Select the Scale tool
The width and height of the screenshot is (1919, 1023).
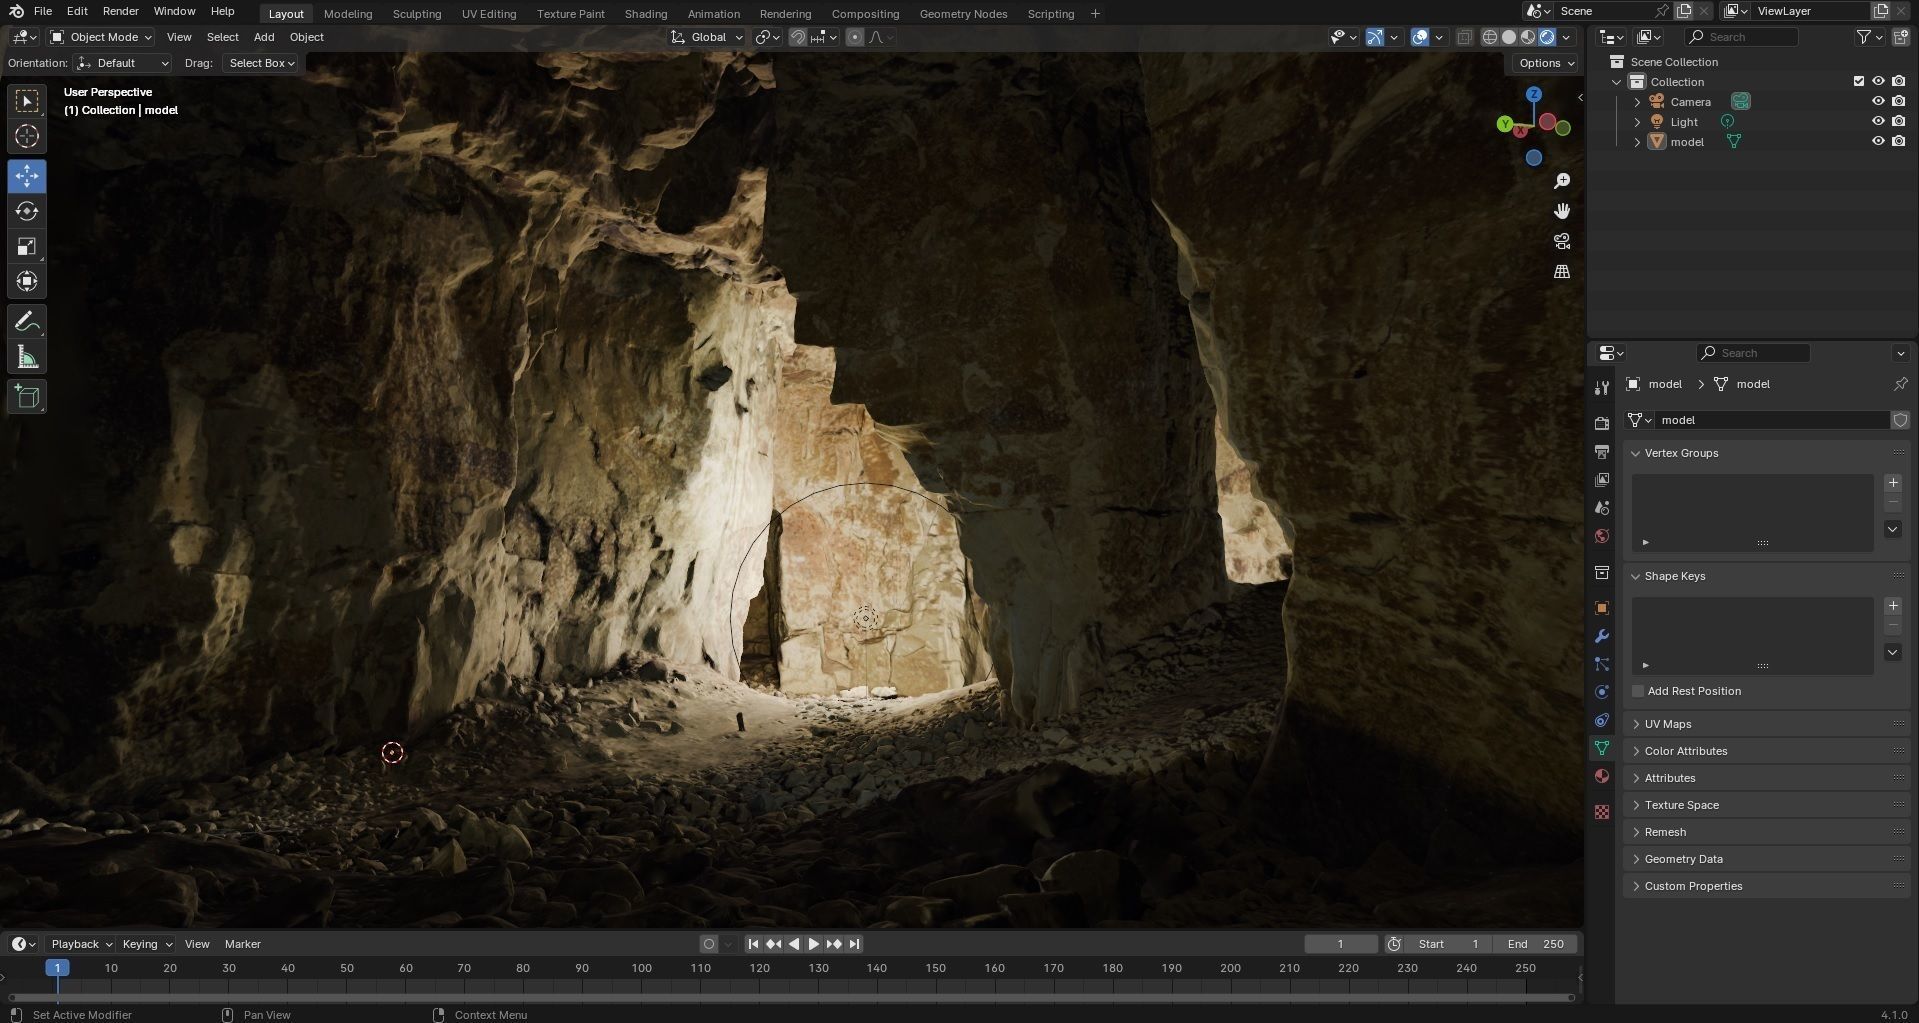27,246
